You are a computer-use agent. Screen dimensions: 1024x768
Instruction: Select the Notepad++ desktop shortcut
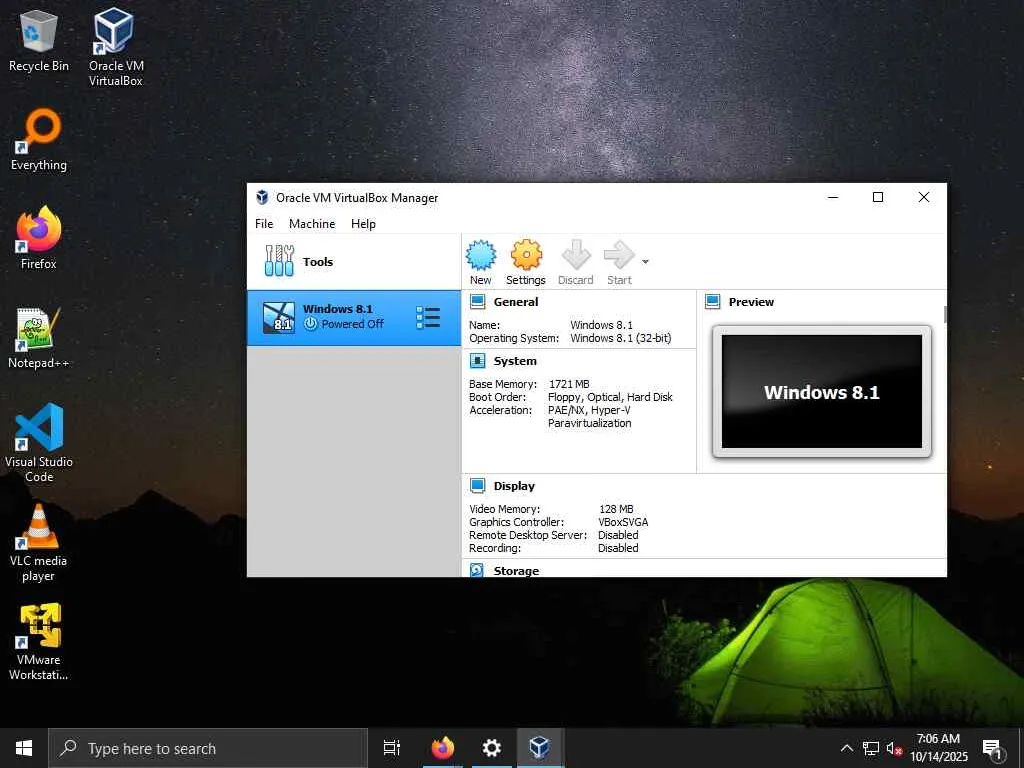click(39, 338)
